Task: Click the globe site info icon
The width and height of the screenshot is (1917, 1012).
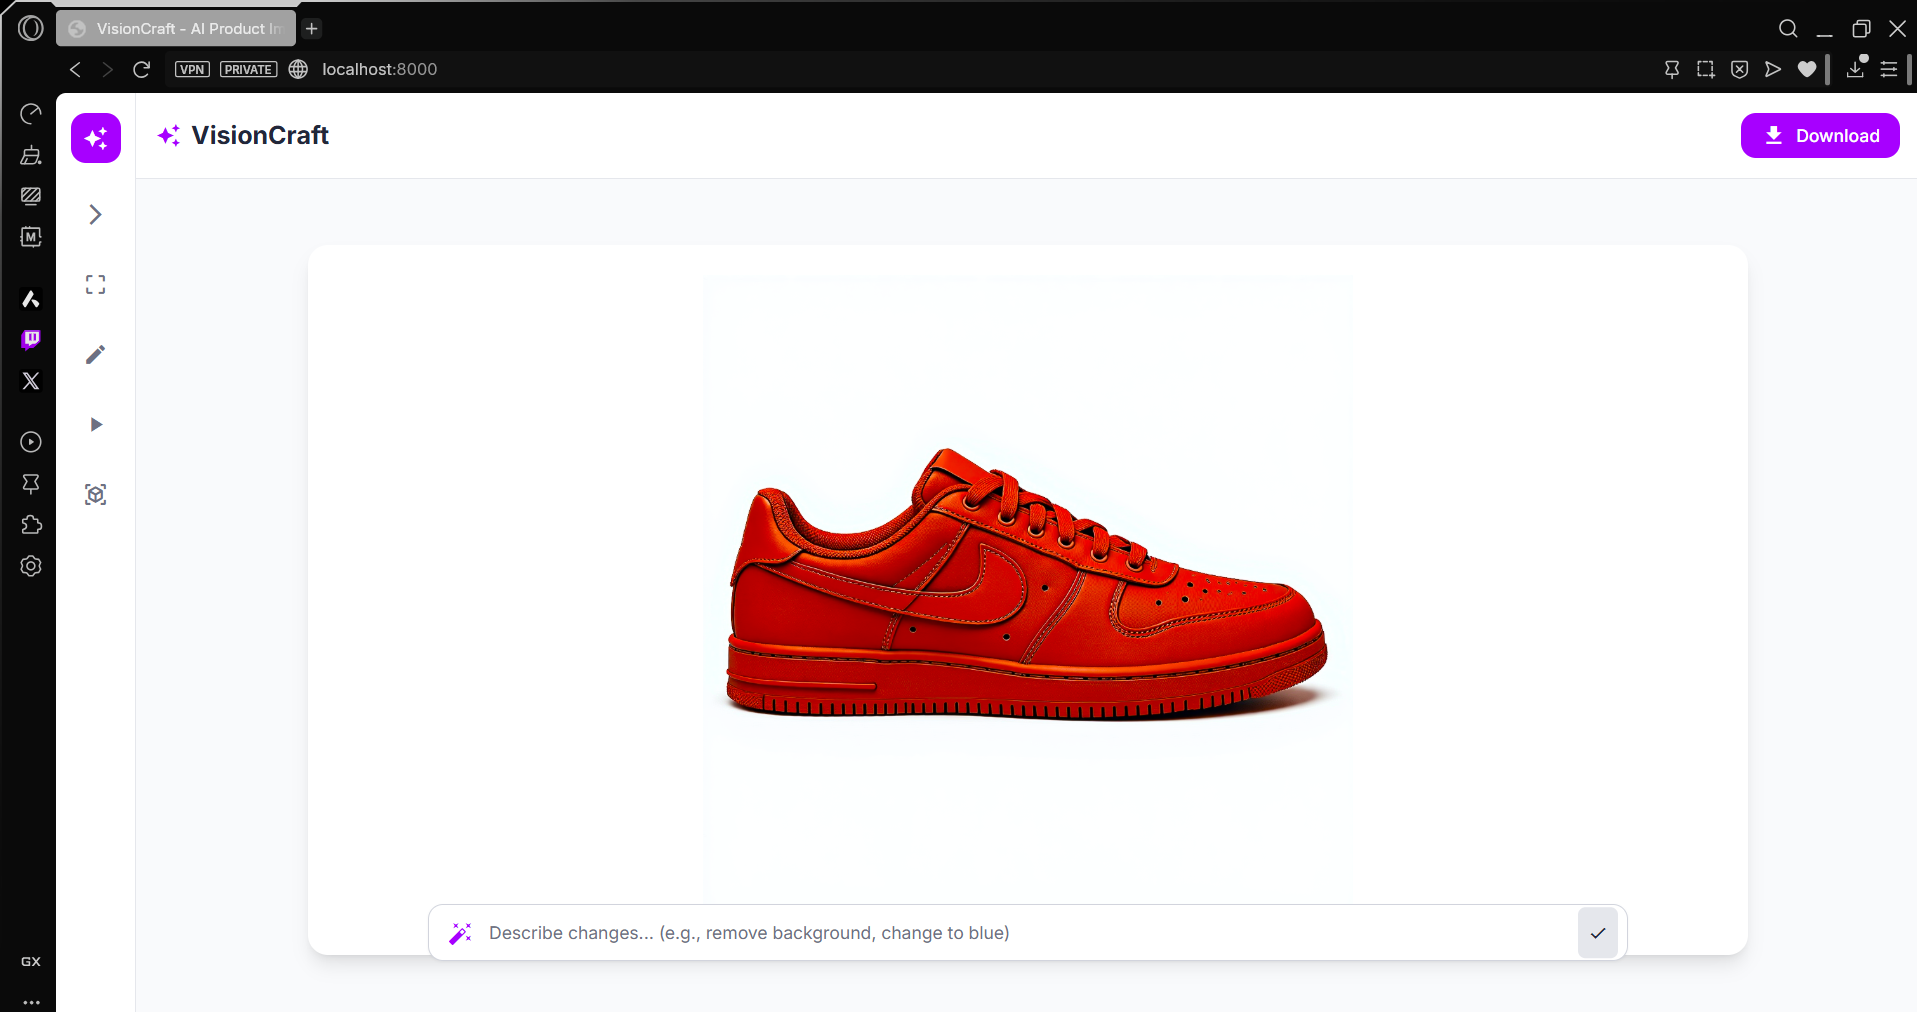Action: coord(298,69)
